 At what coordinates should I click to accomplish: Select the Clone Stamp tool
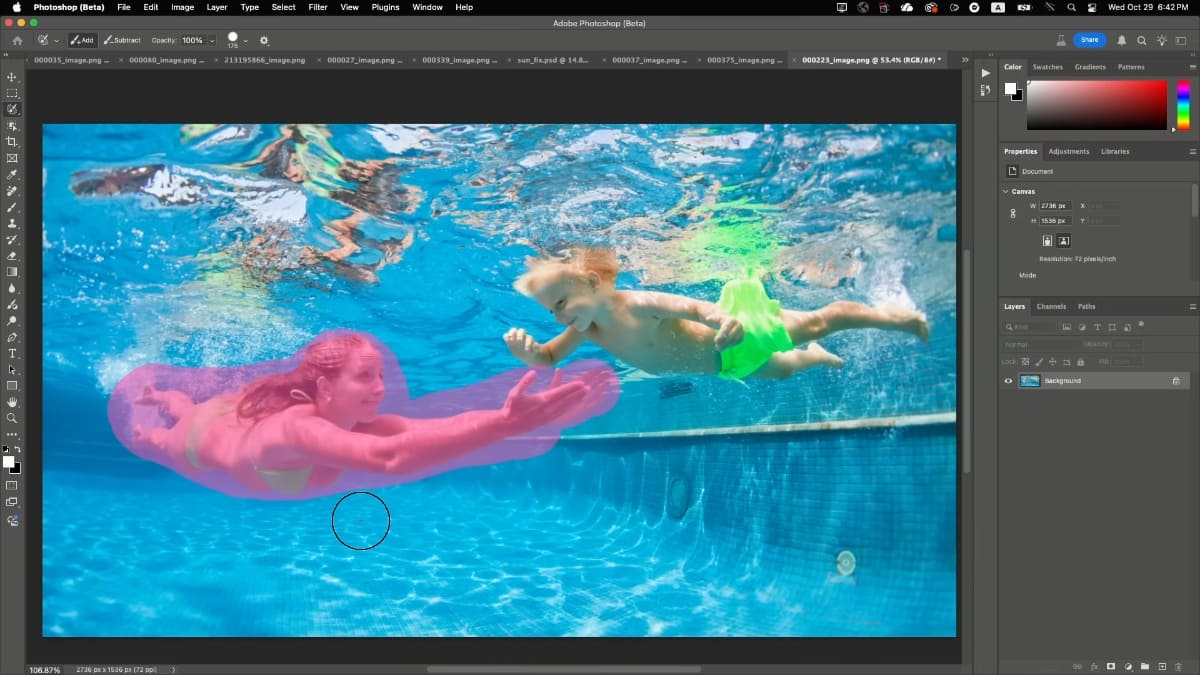(x=12, y=223)
